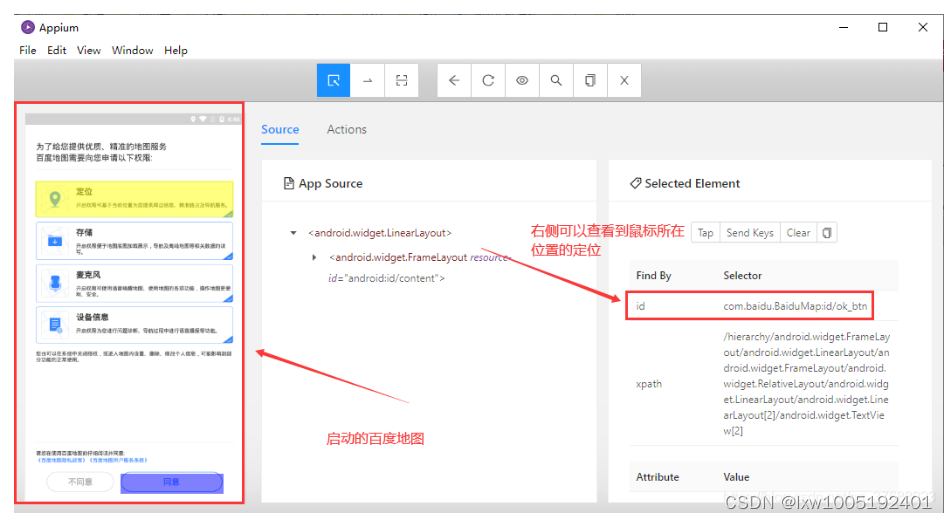Select the android.widget.LinearLayout tree row
This screenshot has height=519, width=947.
380,233
